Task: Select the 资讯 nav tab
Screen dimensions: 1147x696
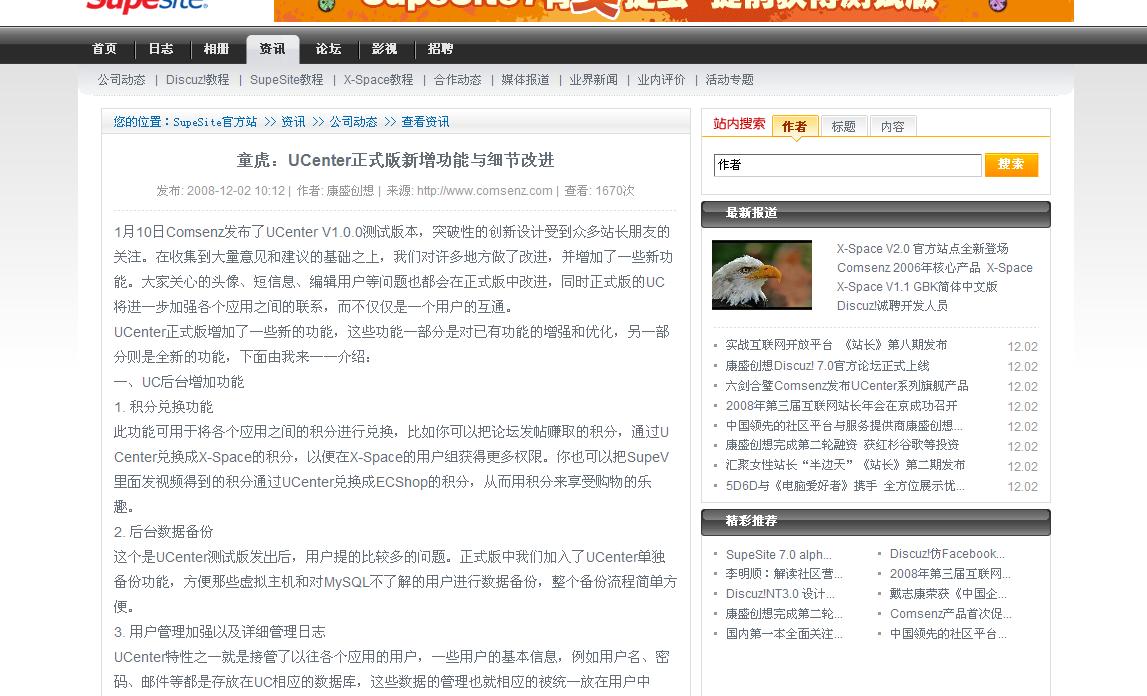Action: click(x=272, y=49)
